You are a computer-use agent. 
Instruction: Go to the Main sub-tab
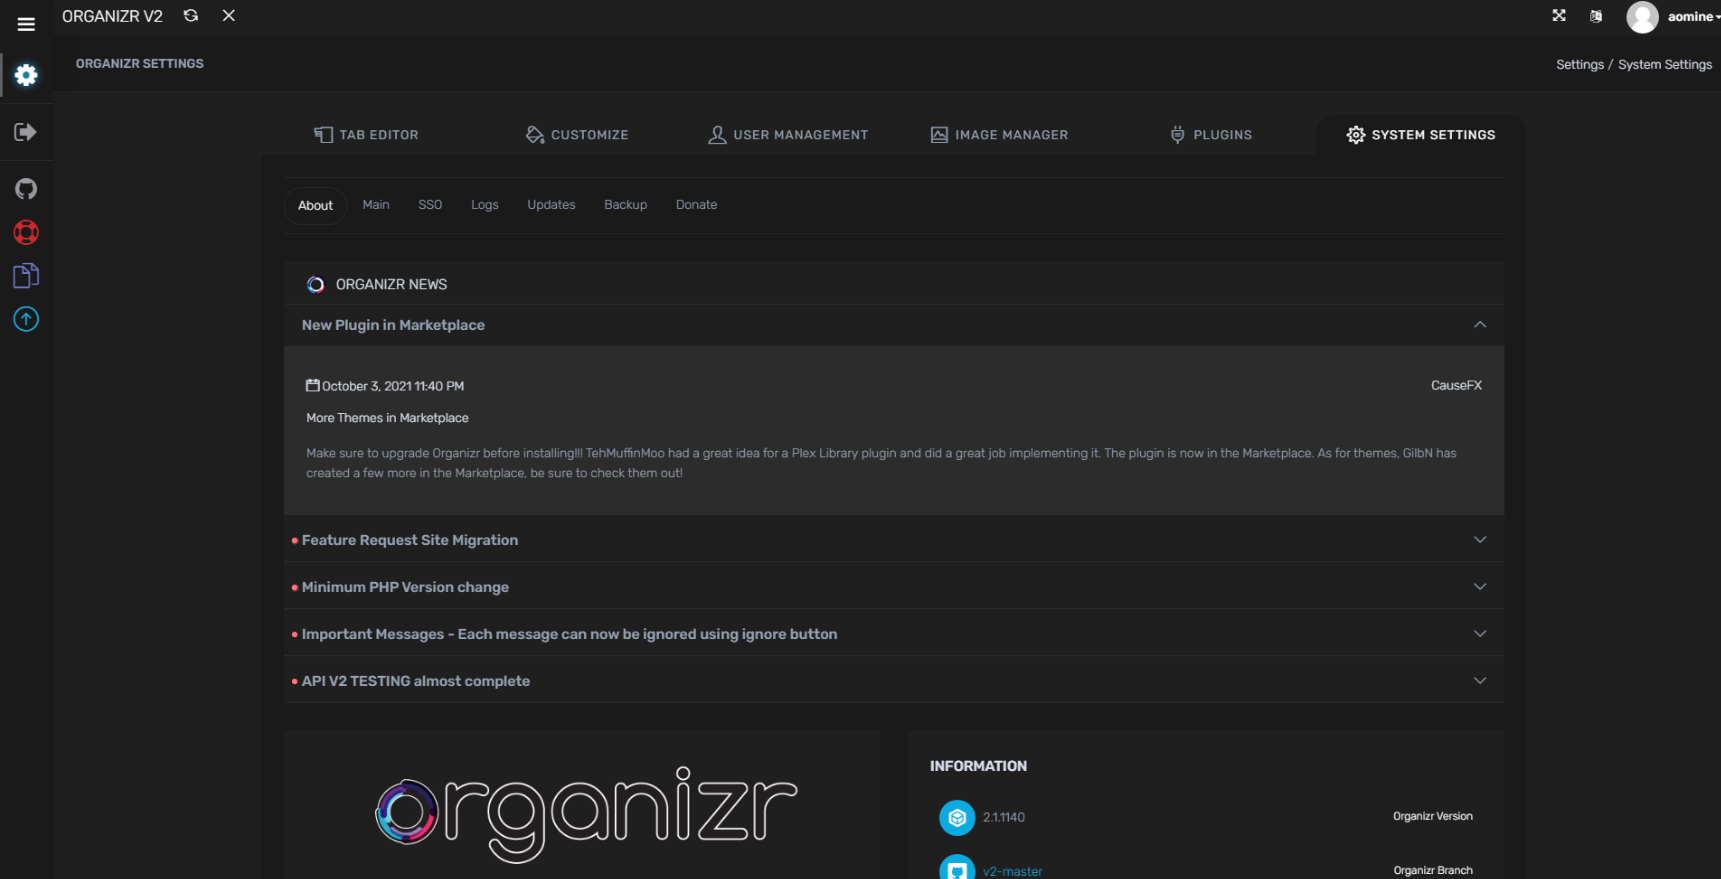point(376,205)
